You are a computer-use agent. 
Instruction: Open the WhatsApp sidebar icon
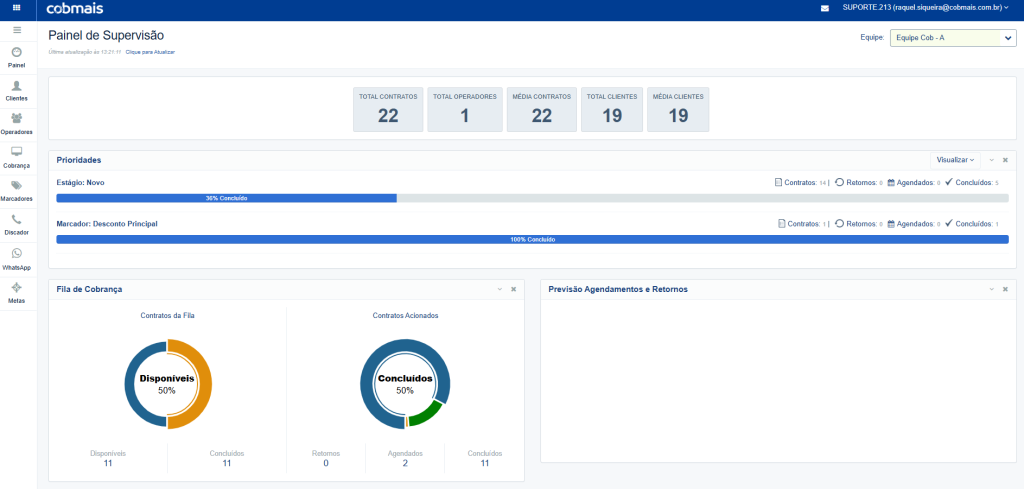[17, 253]
